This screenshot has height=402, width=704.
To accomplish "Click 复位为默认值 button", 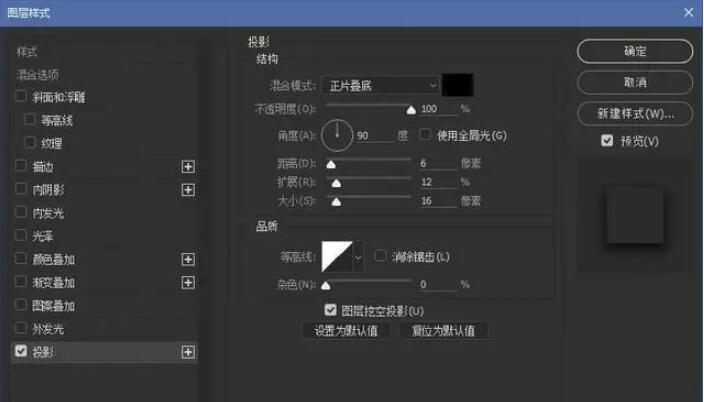I will [x=444, y=331].
